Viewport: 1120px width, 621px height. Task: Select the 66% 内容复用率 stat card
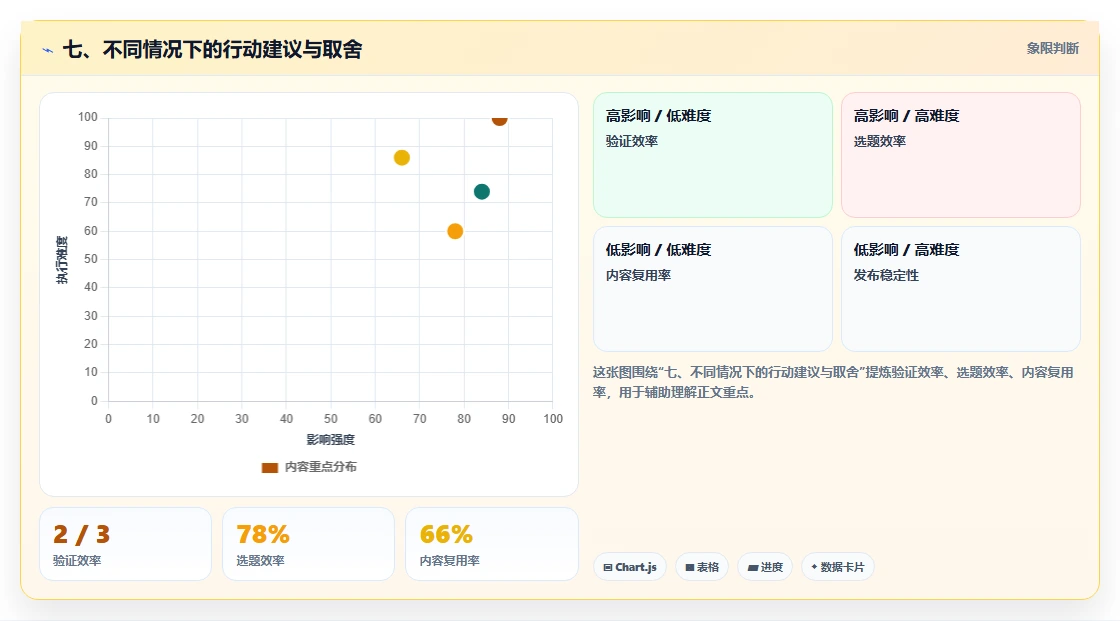(x=491, y=544)
